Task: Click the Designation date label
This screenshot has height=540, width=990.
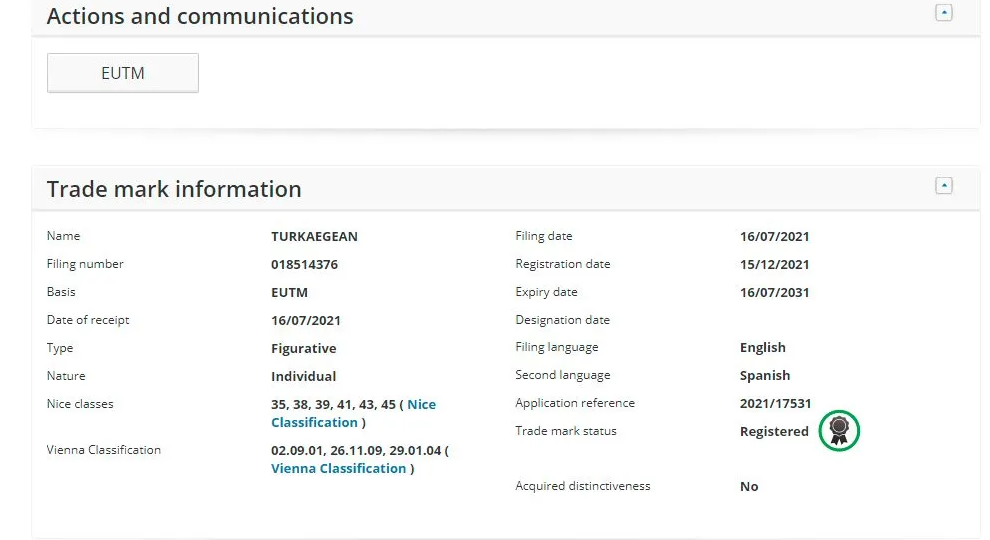Action: 563,320
